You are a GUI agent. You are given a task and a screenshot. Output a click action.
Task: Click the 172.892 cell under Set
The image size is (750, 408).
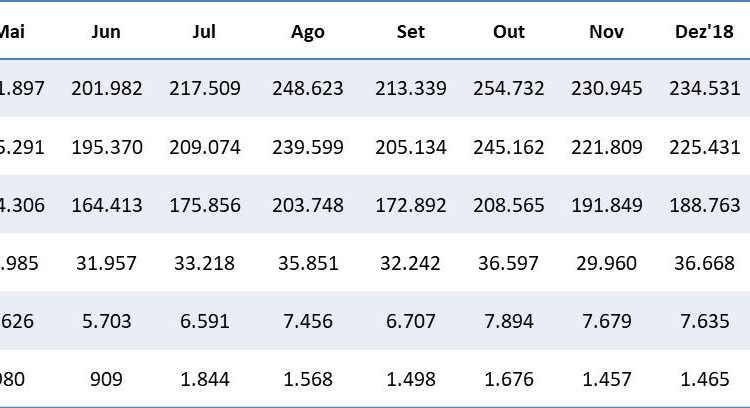[410, 205]
